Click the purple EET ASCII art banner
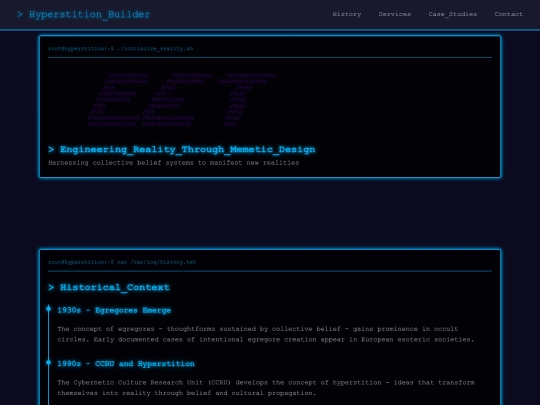 pos(182,100)
